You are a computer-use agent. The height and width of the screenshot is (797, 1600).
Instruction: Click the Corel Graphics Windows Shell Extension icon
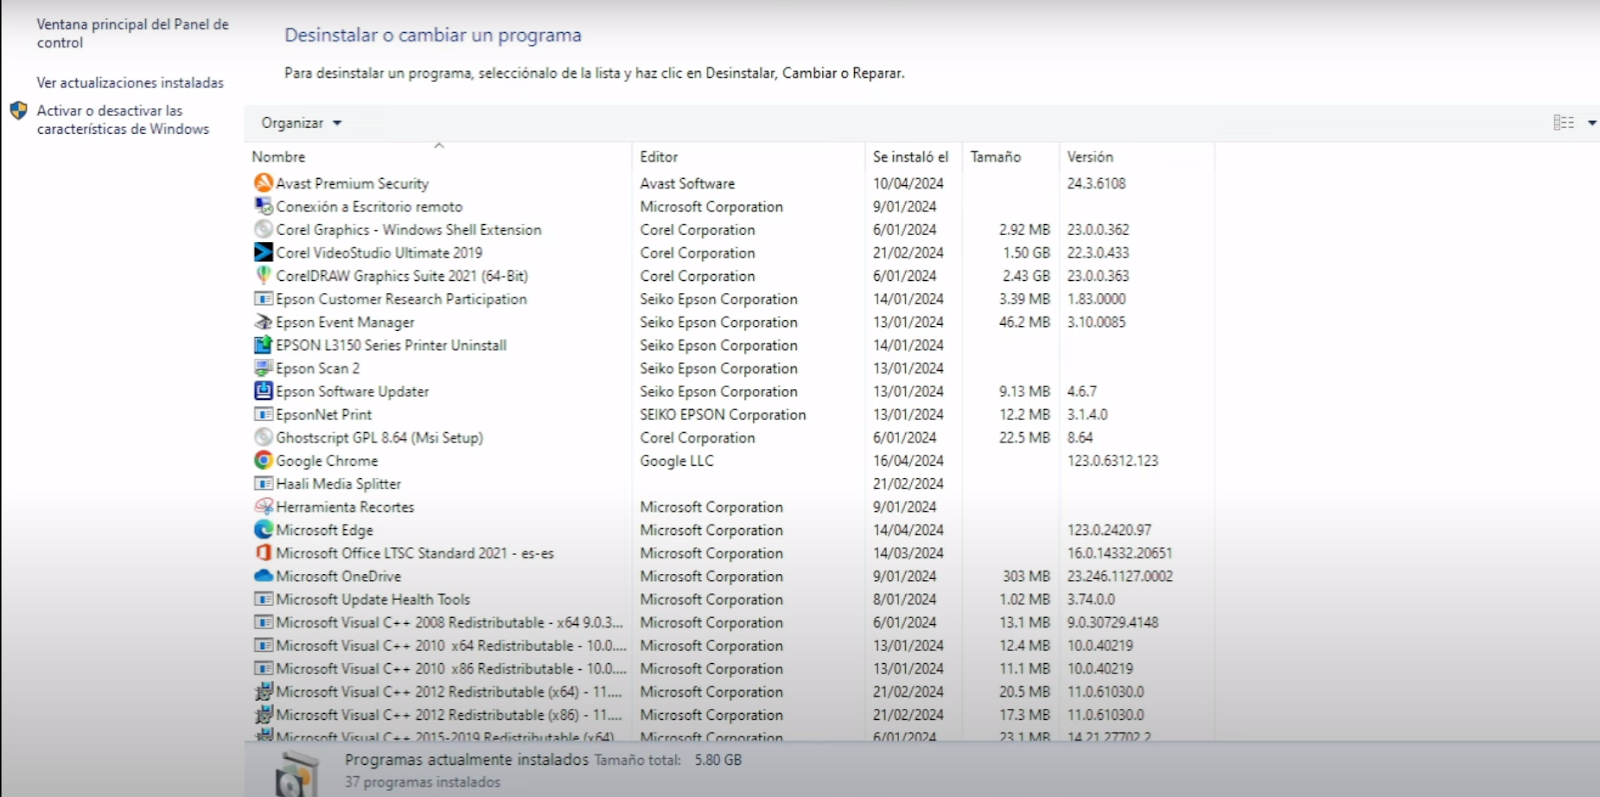pyautogui.click(x=263, y=229)
